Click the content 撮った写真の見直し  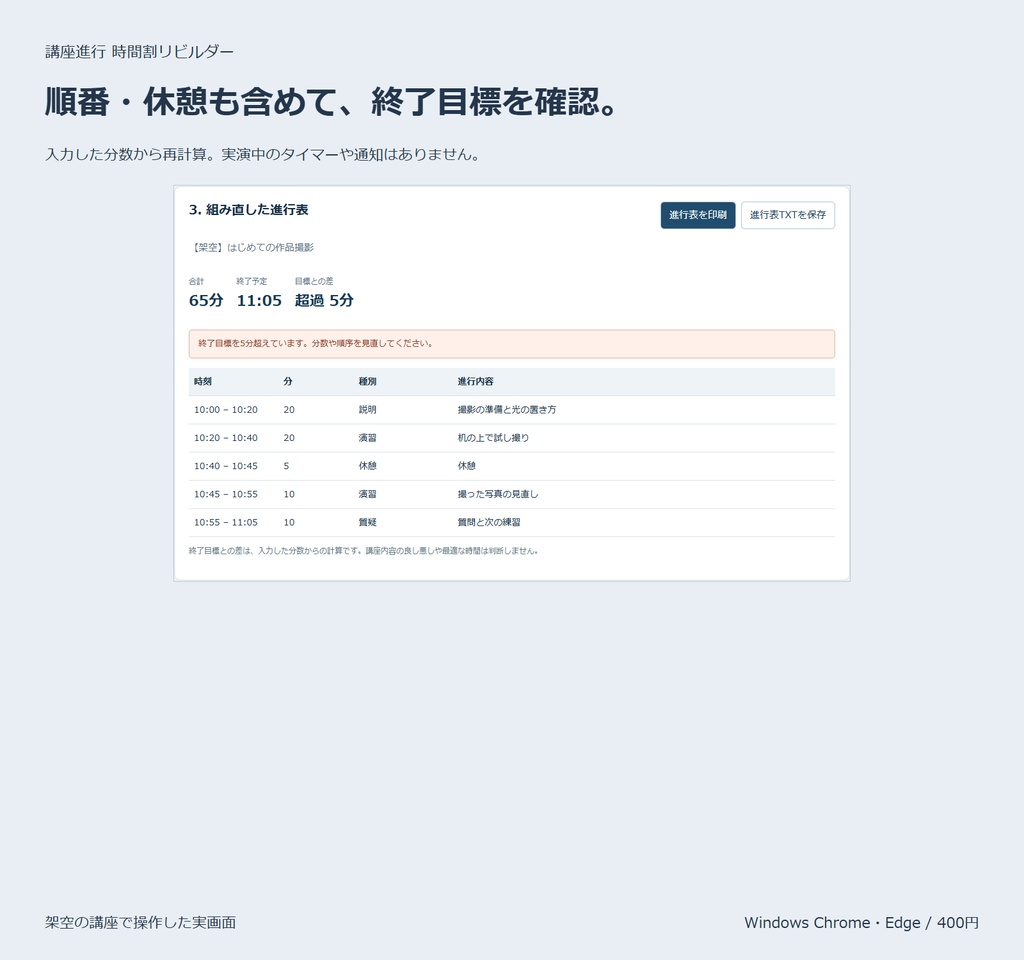click(x=498, y=494)
